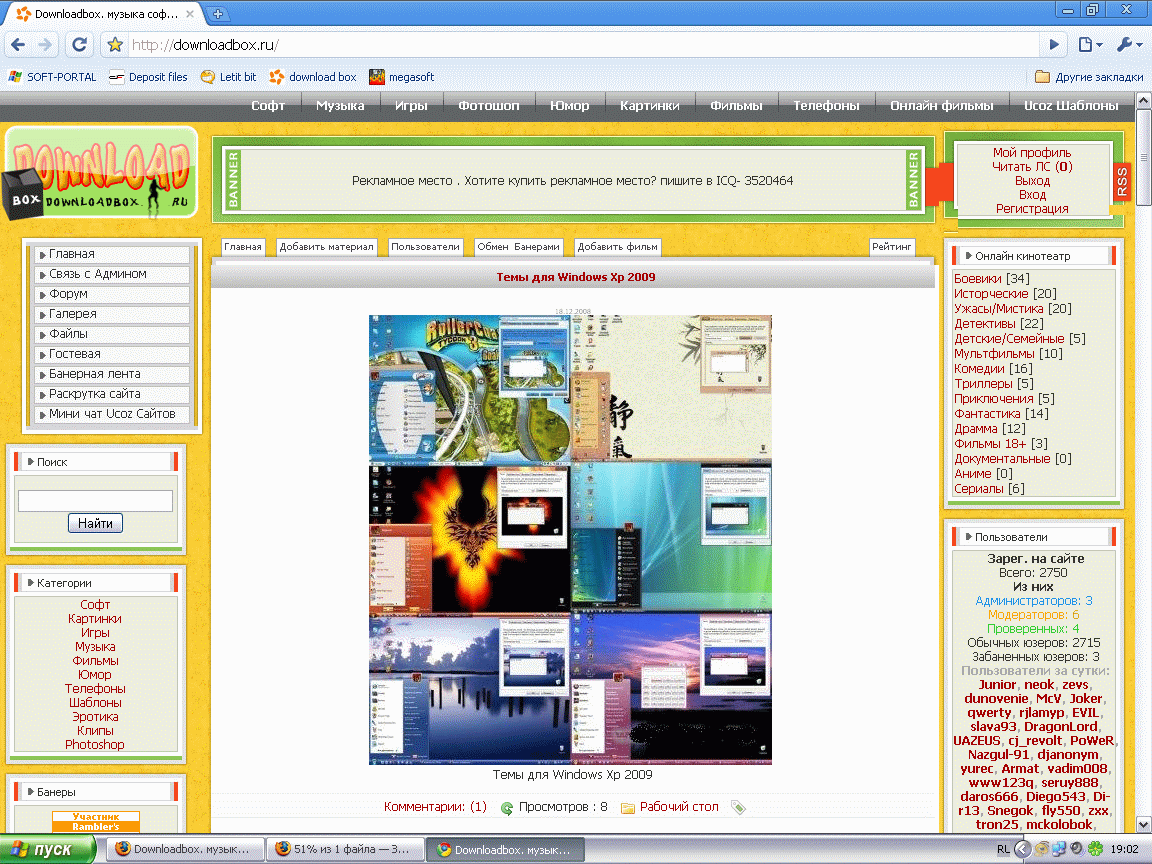Open the Музыка top menu item
Screen dimensions: 1152x864
point(340,106)
